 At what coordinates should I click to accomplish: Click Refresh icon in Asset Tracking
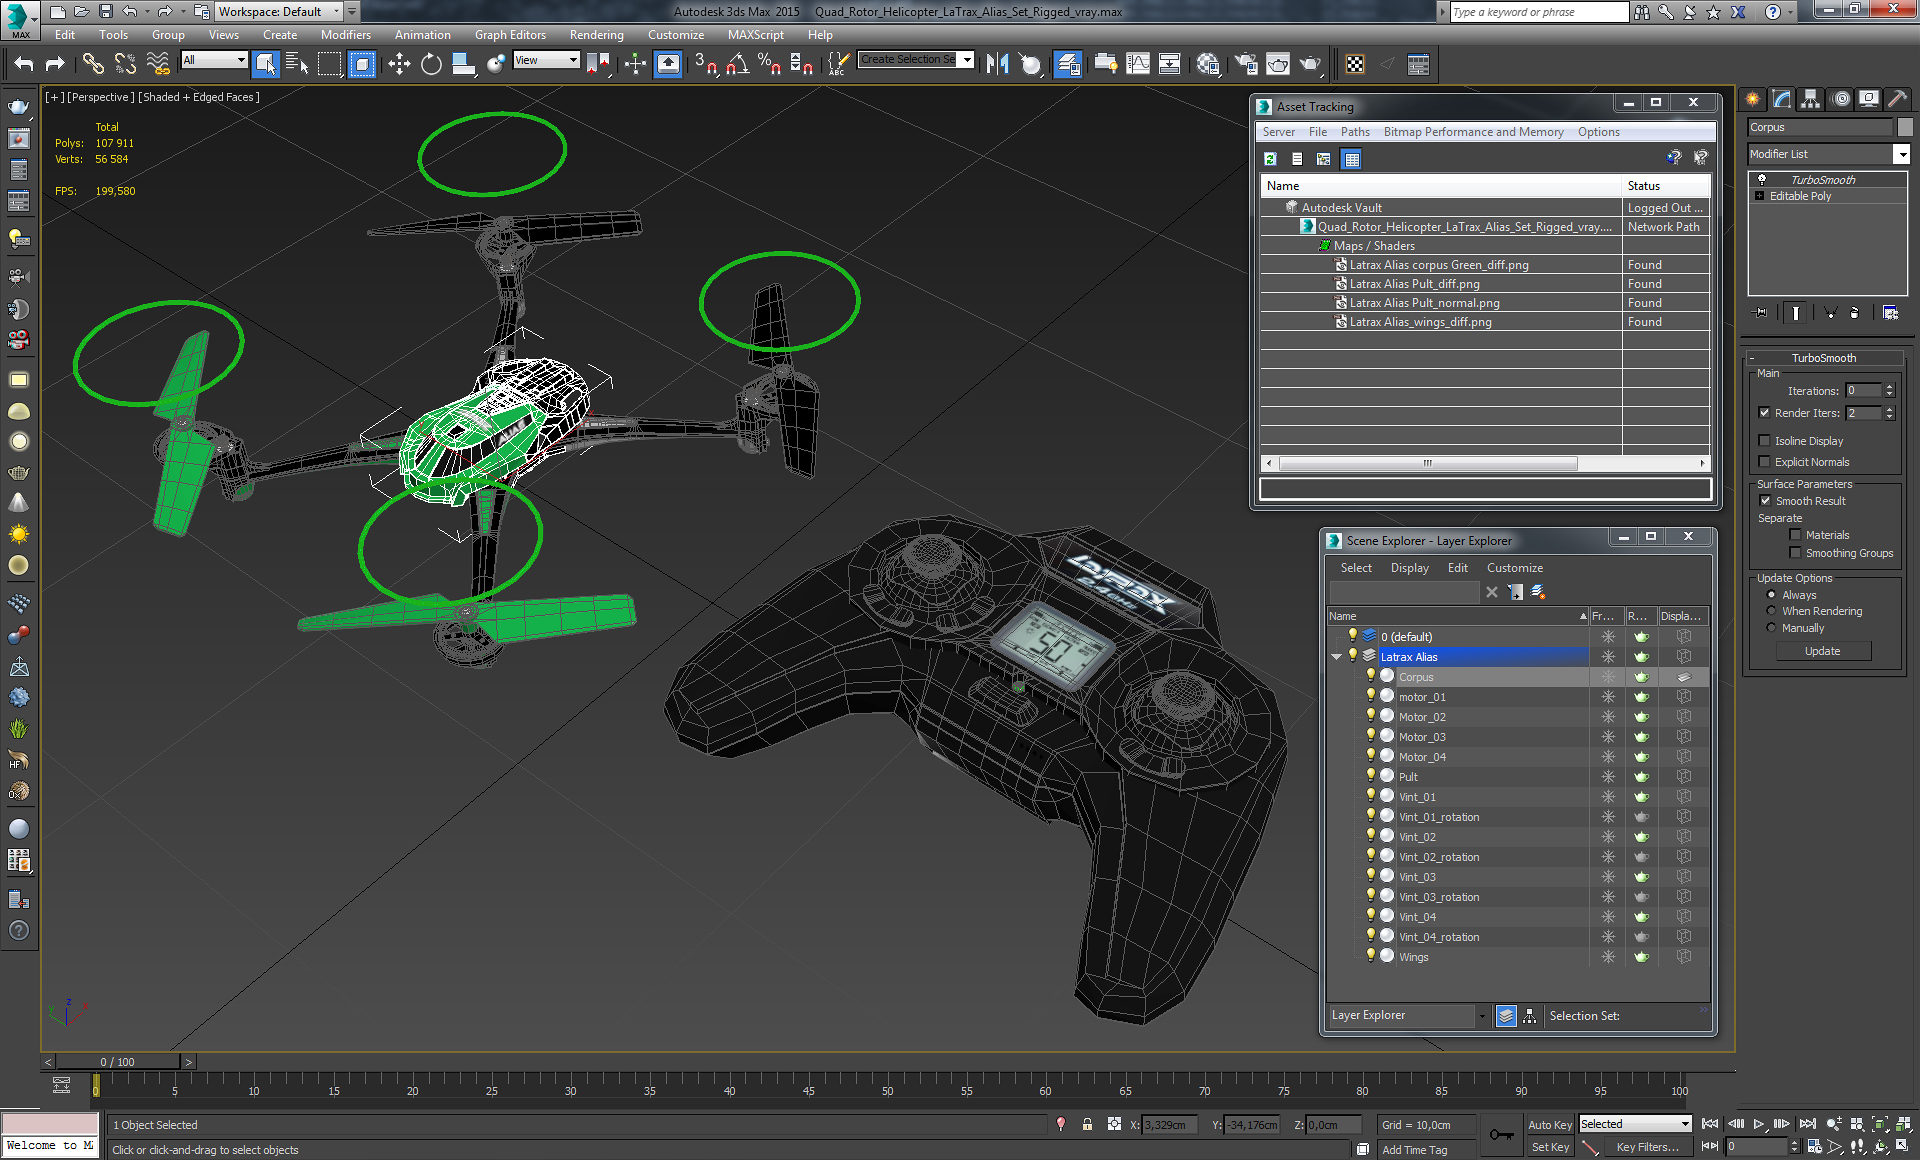click(x=1270, y=159)
